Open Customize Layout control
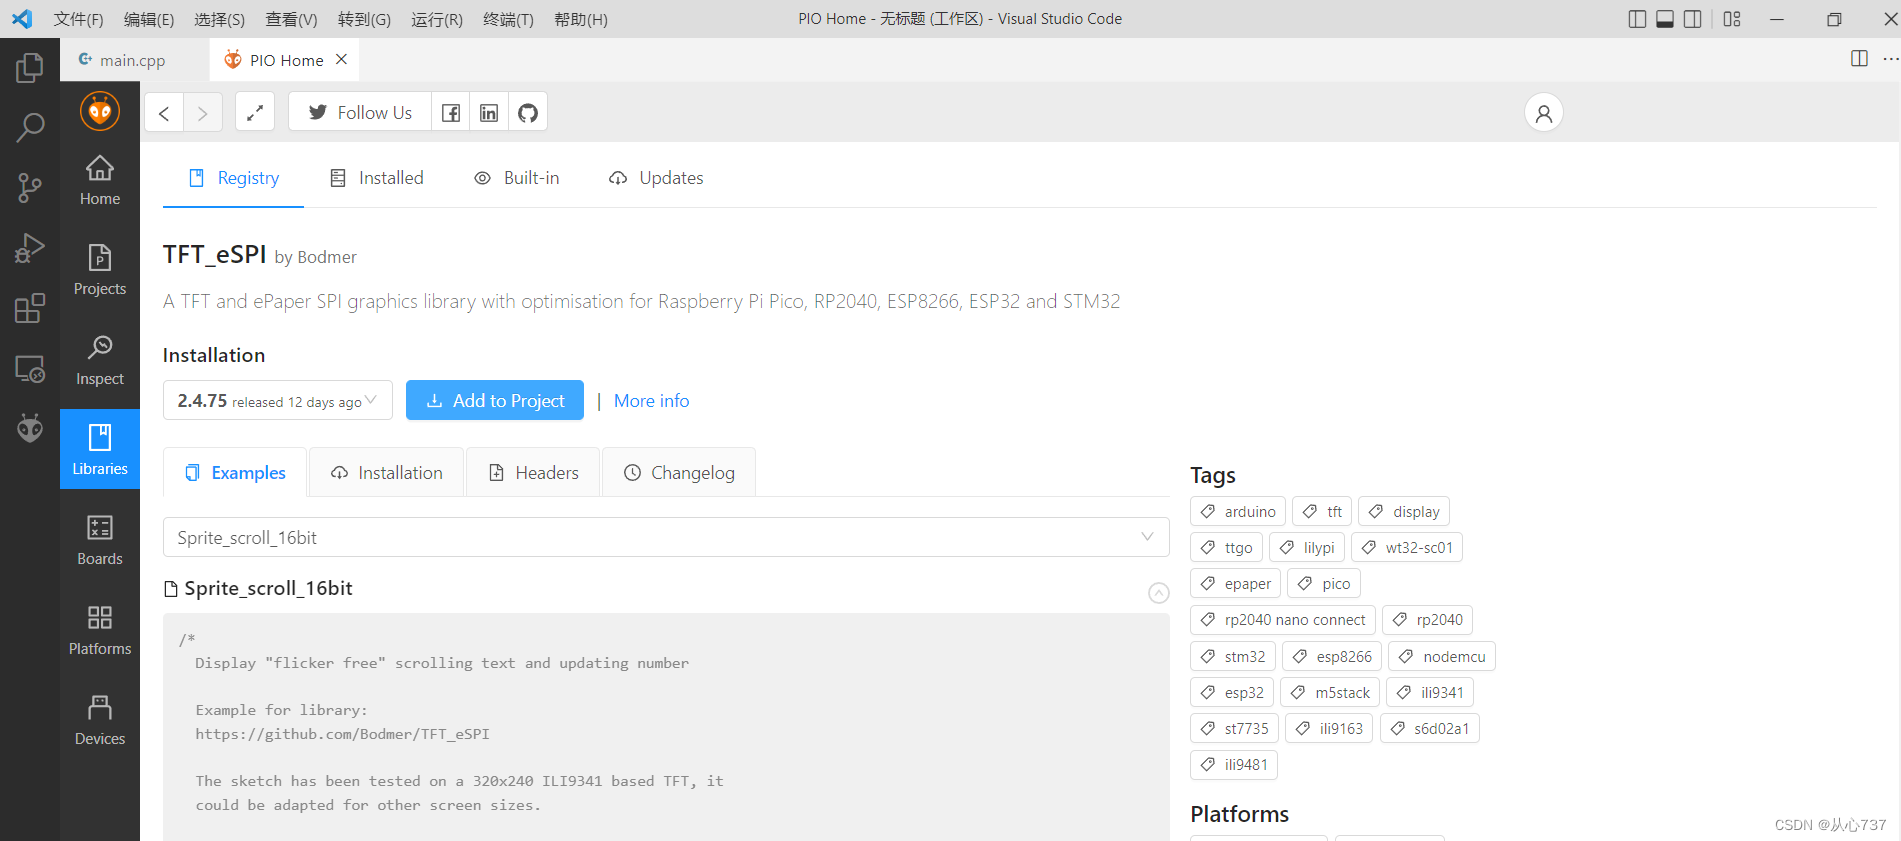This screenshot has width=1901, height=841. [1733, 19]
